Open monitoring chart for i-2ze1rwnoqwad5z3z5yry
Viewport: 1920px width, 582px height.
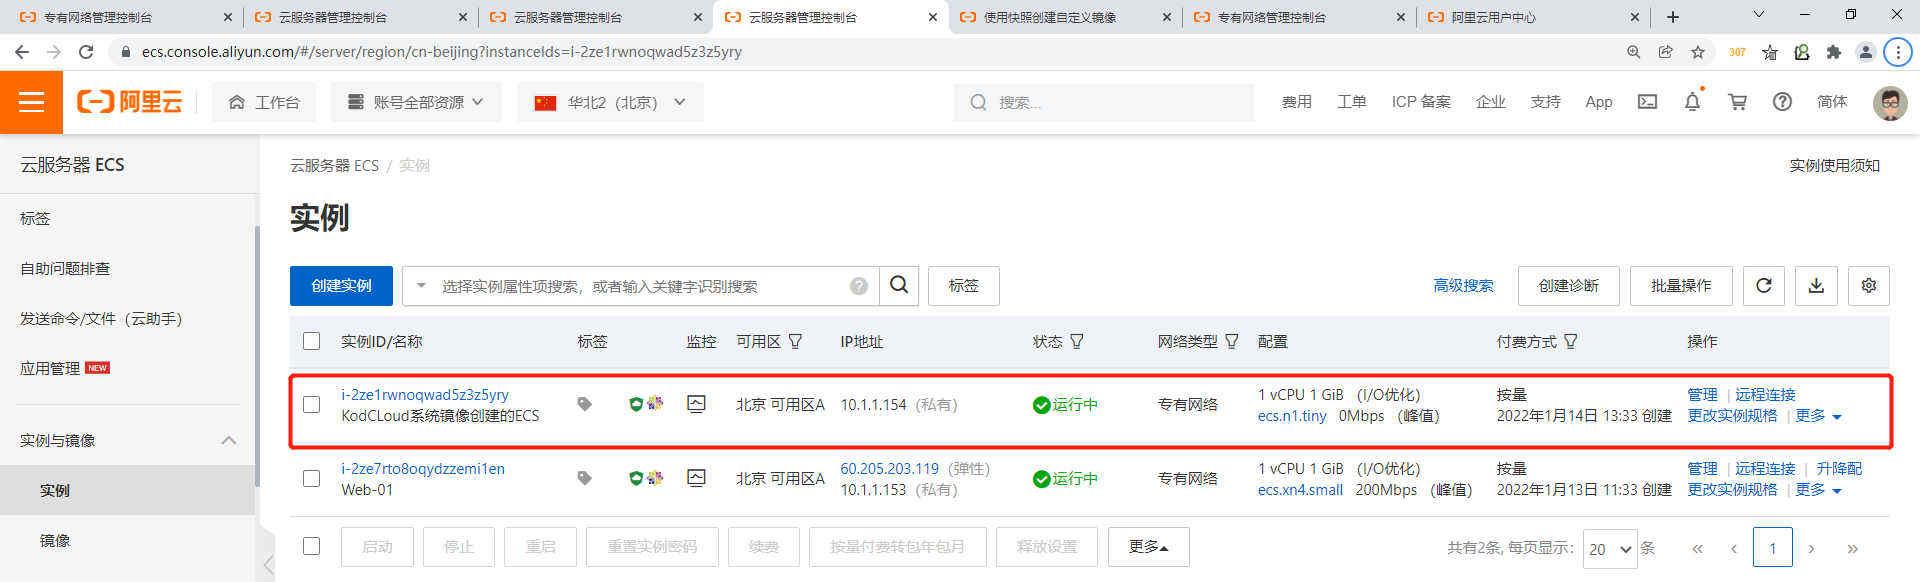coord(697,404)
